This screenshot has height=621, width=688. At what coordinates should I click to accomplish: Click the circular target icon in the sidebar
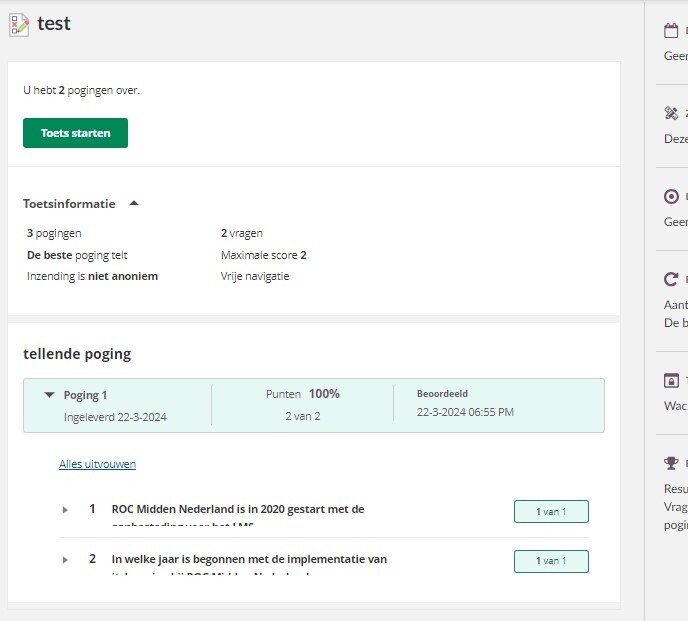point(671,197)
